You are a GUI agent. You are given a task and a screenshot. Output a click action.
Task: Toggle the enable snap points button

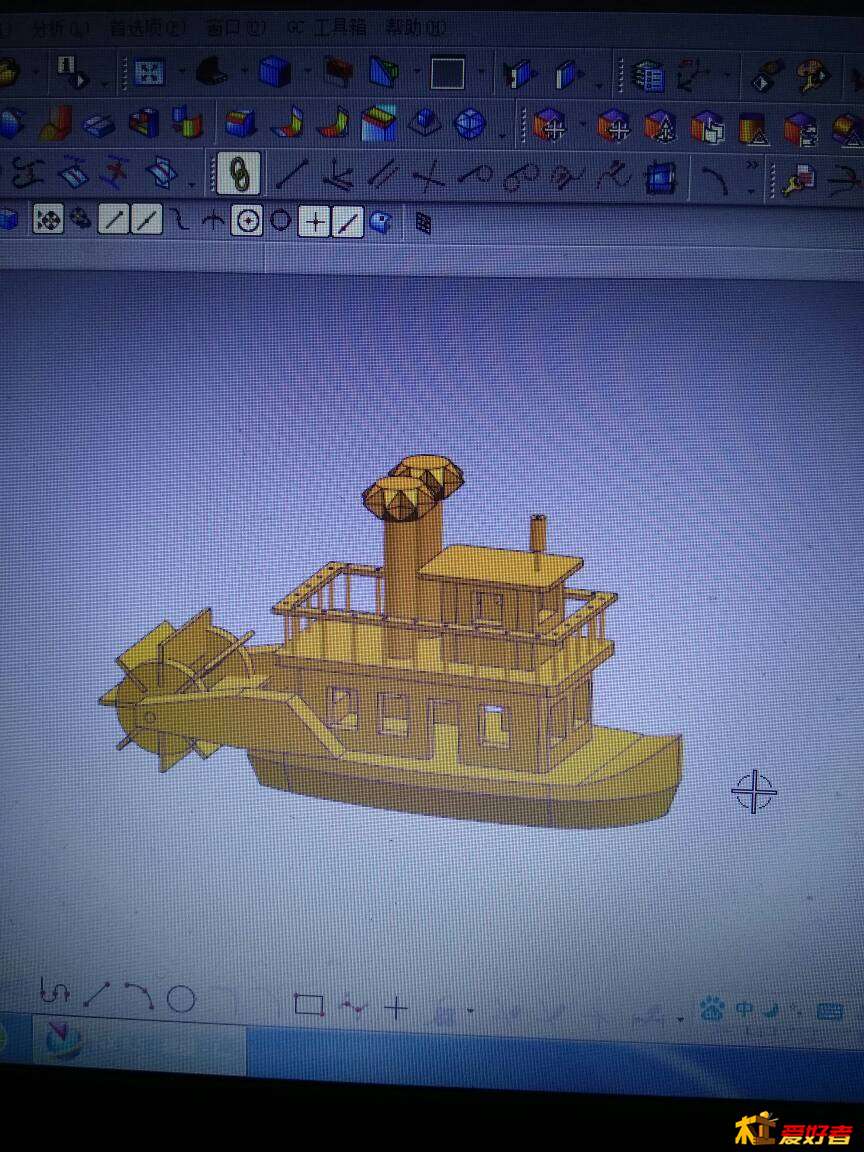click(x=48, y=220)
